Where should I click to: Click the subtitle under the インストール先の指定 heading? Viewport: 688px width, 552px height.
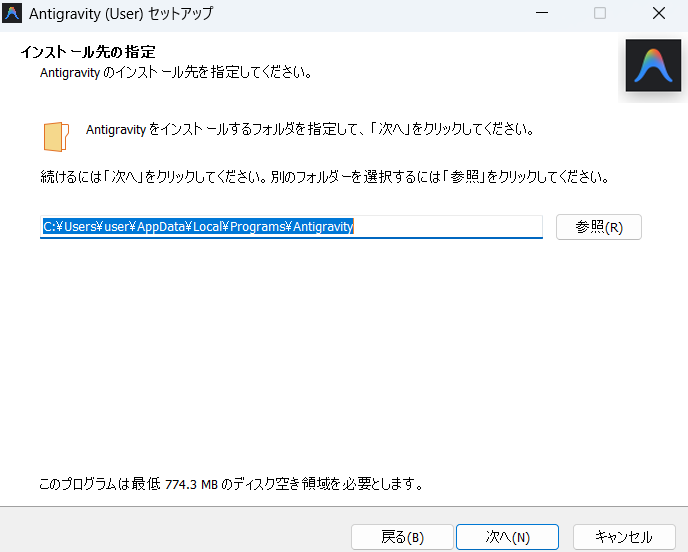tap(175, 73)
